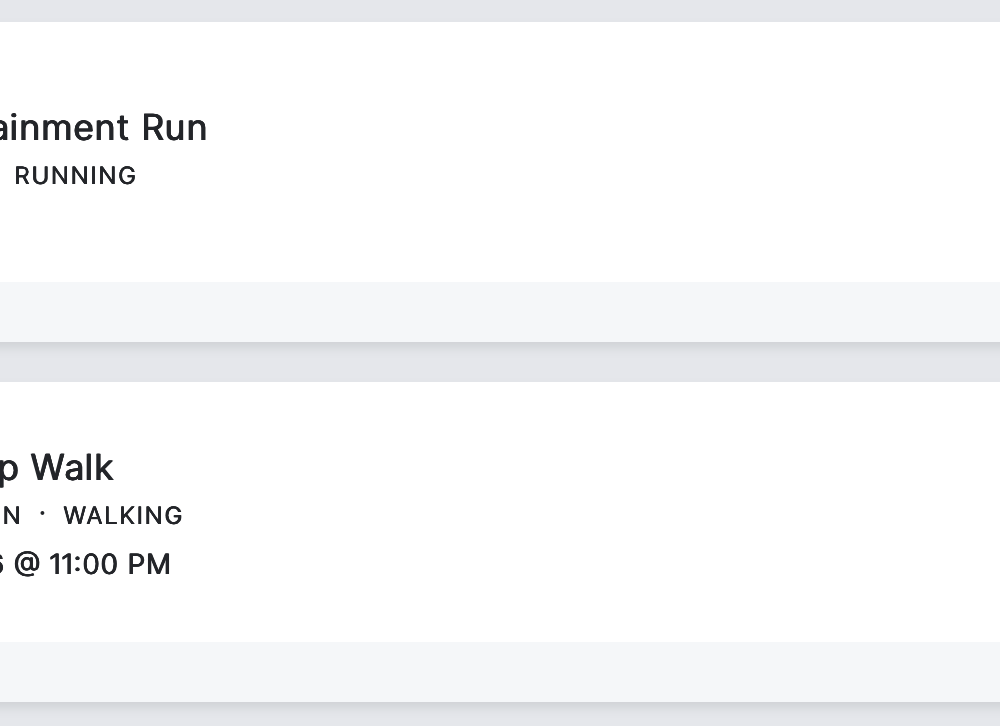Click the dot separator before WALKING
1000x726 pixels.
point(42,514)
